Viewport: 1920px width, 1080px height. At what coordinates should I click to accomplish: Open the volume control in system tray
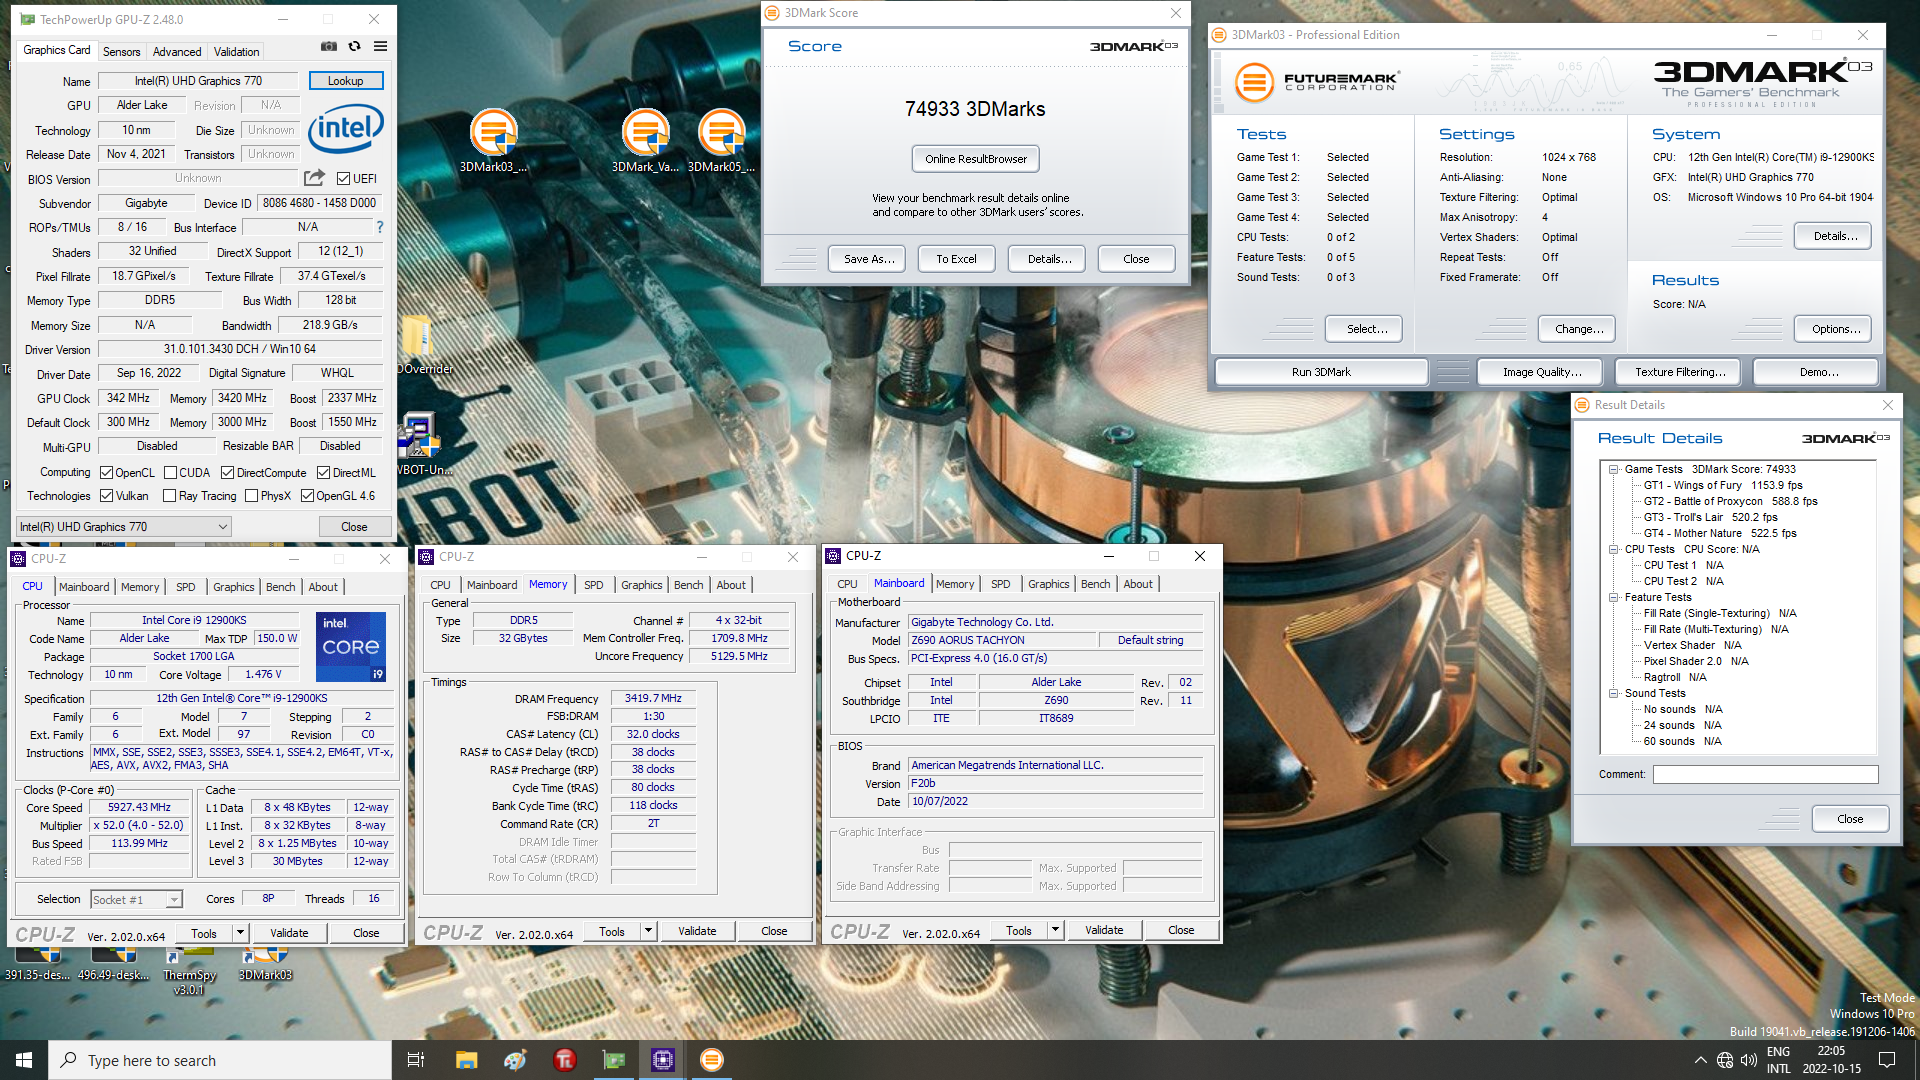[x=1749, y=1060]
